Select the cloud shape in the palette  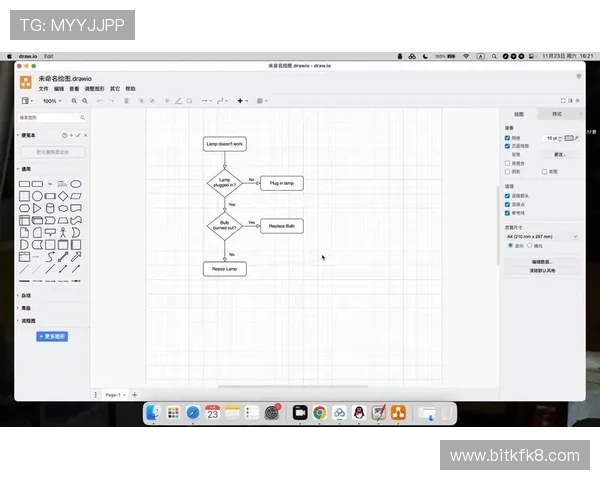pos(63,208)
